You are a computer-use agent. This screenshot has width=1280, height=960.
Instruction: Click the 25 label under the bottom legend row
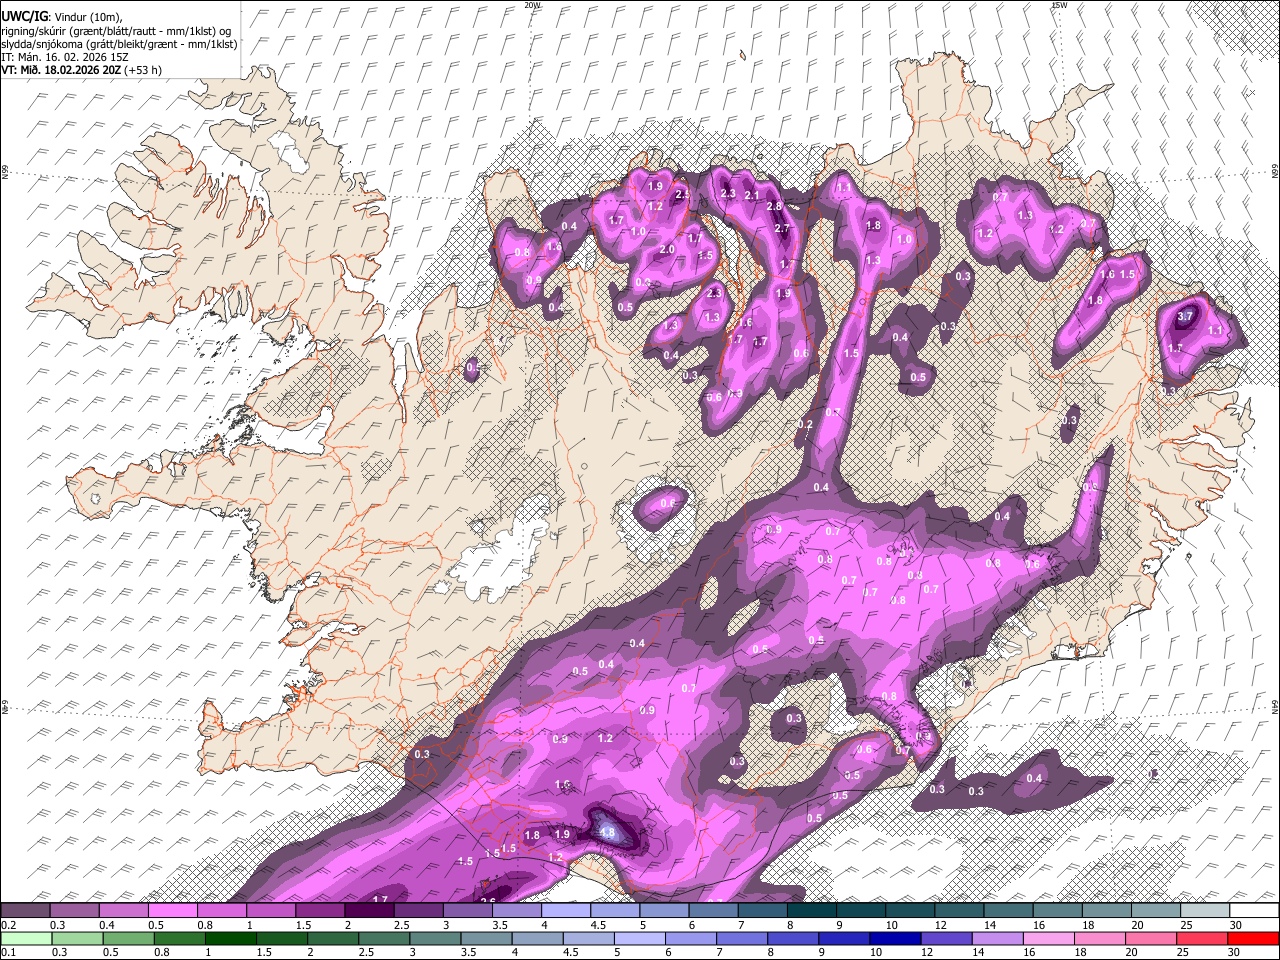1181,953
